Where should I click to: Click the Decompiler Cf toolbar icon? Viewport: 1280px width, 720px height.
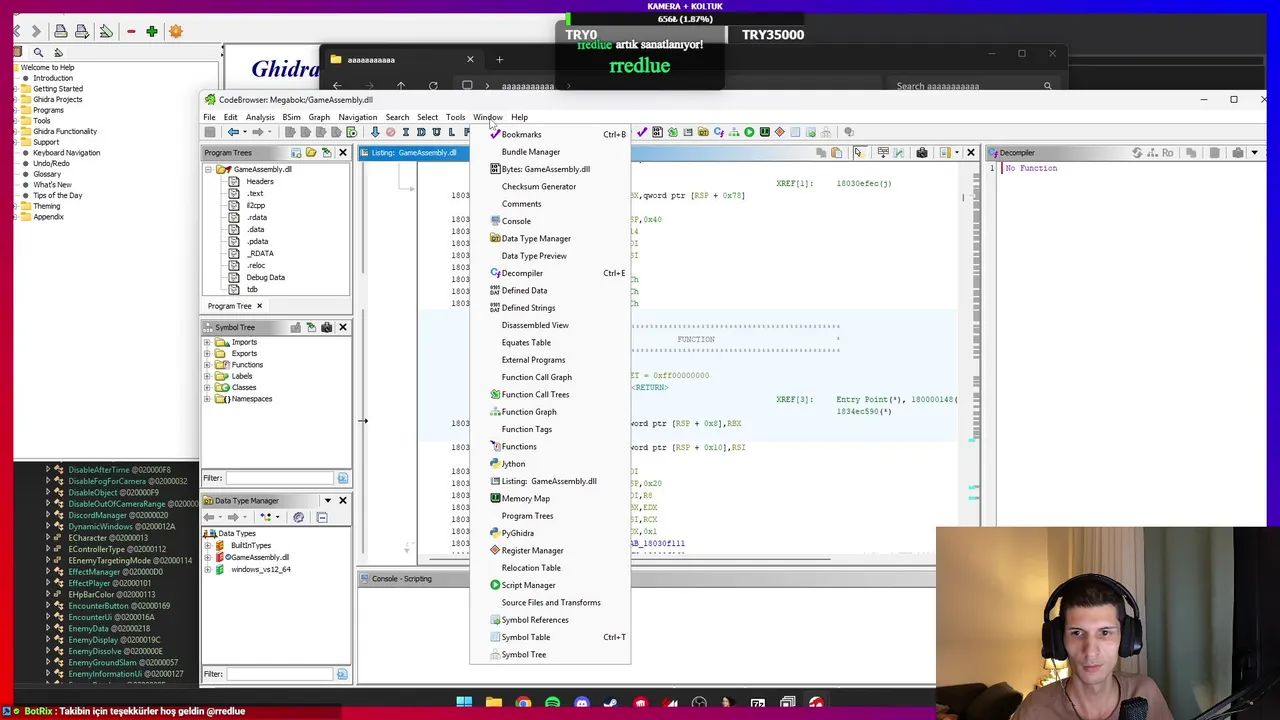(718, 132)
